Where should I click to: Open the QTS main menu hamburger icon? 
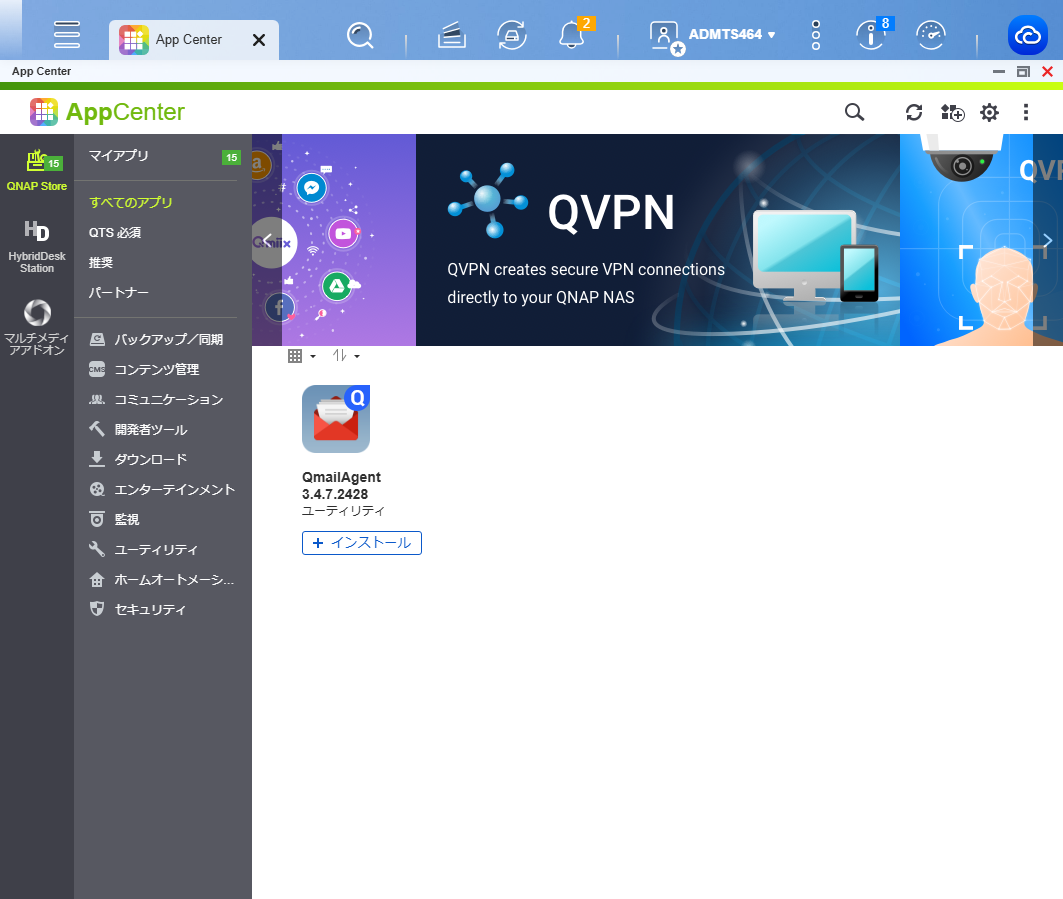point(66,35)
